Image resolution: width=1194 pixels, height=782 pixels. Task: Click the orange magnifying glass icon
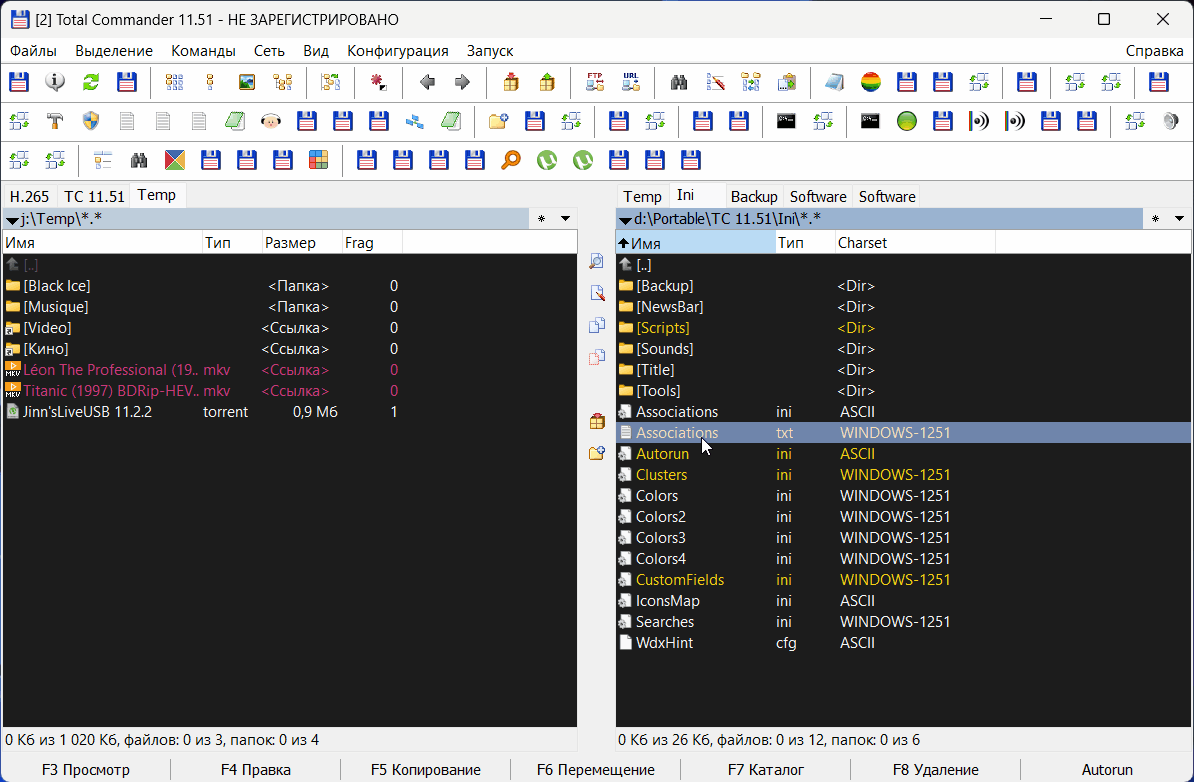511,159
